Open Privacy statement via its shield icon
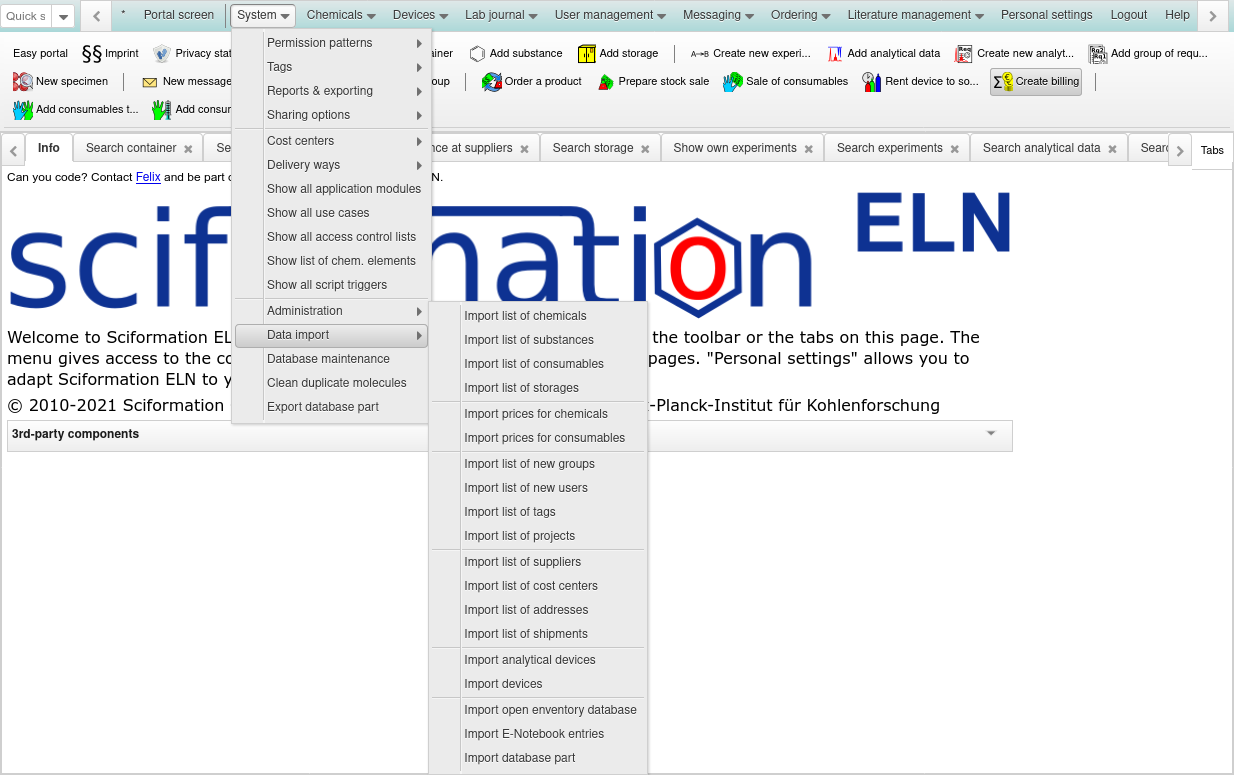This screenshot has height=775, width=1234. pos(162,53)
